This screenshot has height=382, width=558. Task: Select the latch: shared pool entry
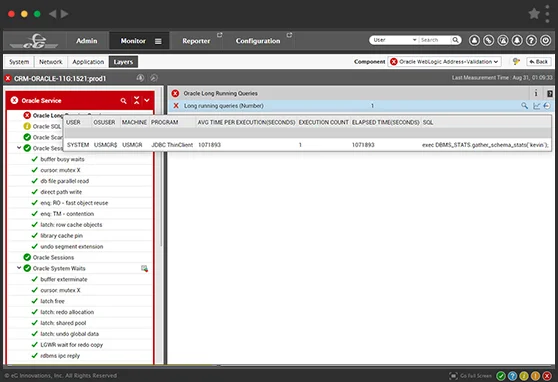point(63,323)
